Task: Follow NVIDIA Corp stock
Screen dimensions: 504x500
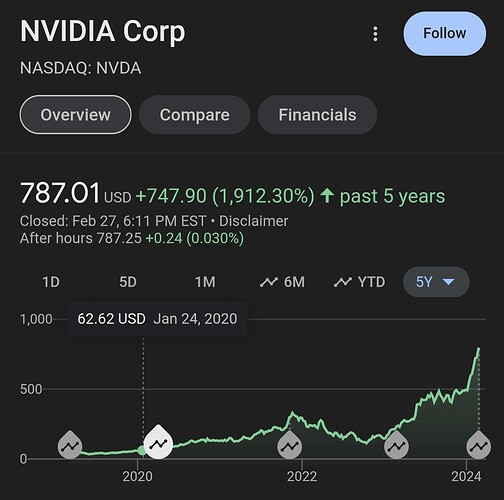Action: pos(444,34)
